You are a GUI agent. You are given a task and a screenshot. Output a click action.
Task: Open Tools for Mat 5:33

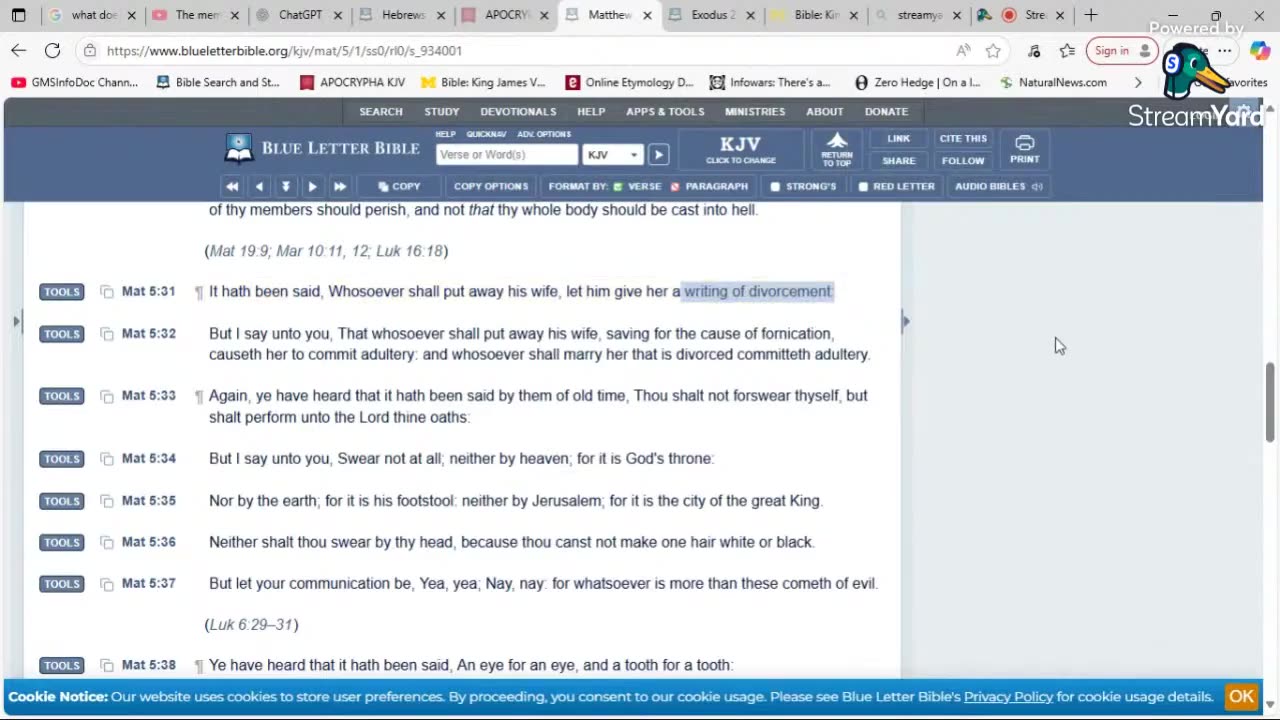pos(61,396)
